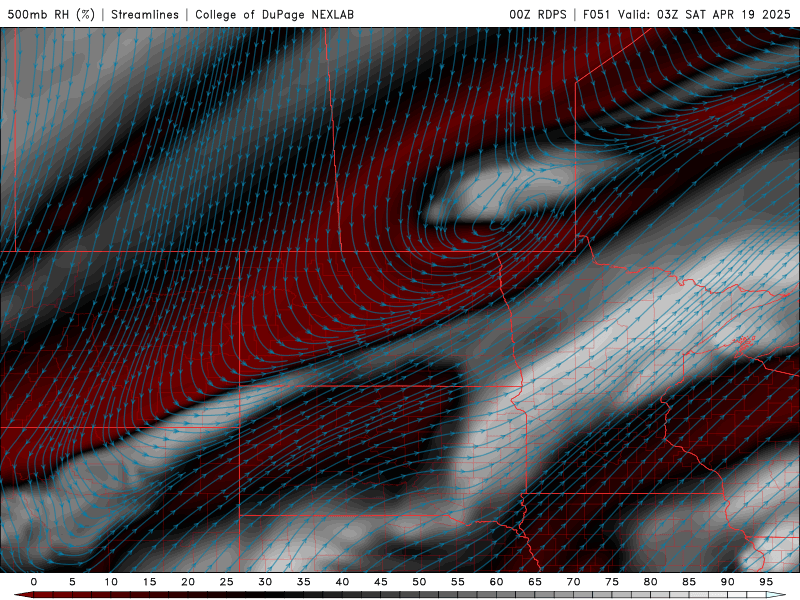Click 'College of DuPage NEXLAB' text

tap(274, 14)
